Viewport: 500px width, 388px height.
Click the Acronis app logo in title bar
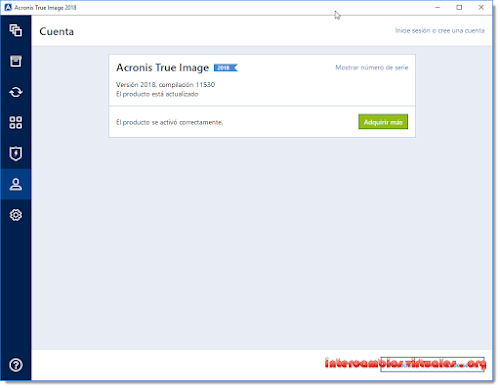pyautogui.click(x=8, y=7)
